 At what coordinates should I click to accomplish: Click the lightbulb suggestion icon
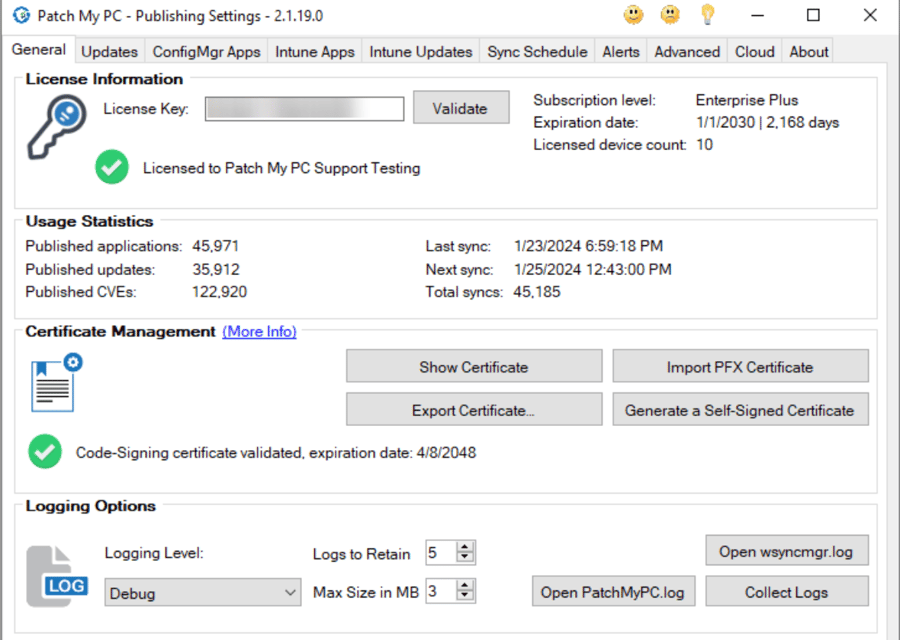point(707,16)
